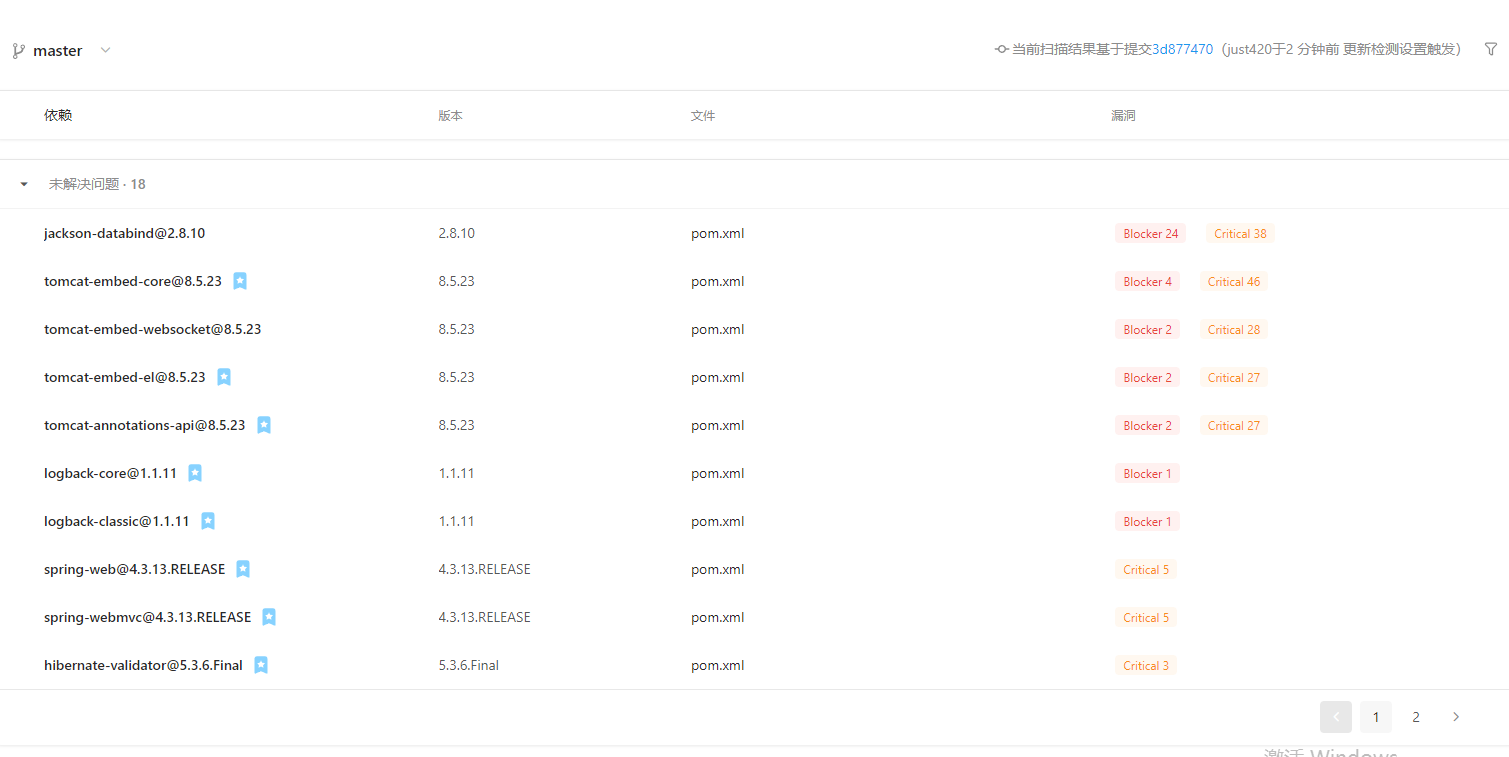This screenshot has width=1509, height=757.
Task: Click bookmark badge next to tomcat-embed-el@8.5.23
Action: [x=224, y=377]
